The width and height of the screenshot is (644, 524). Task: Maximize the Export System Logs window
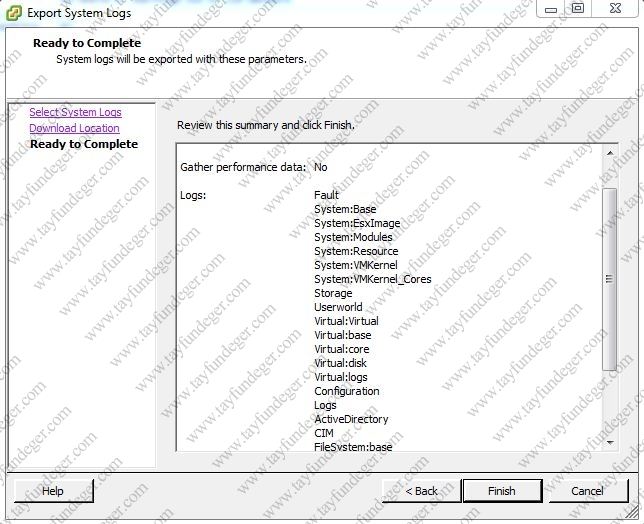point(578,9)
